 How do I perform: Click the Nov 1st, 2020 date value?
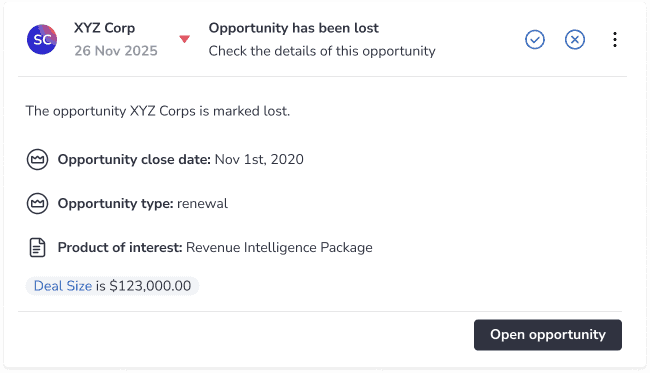coord(259,160)
